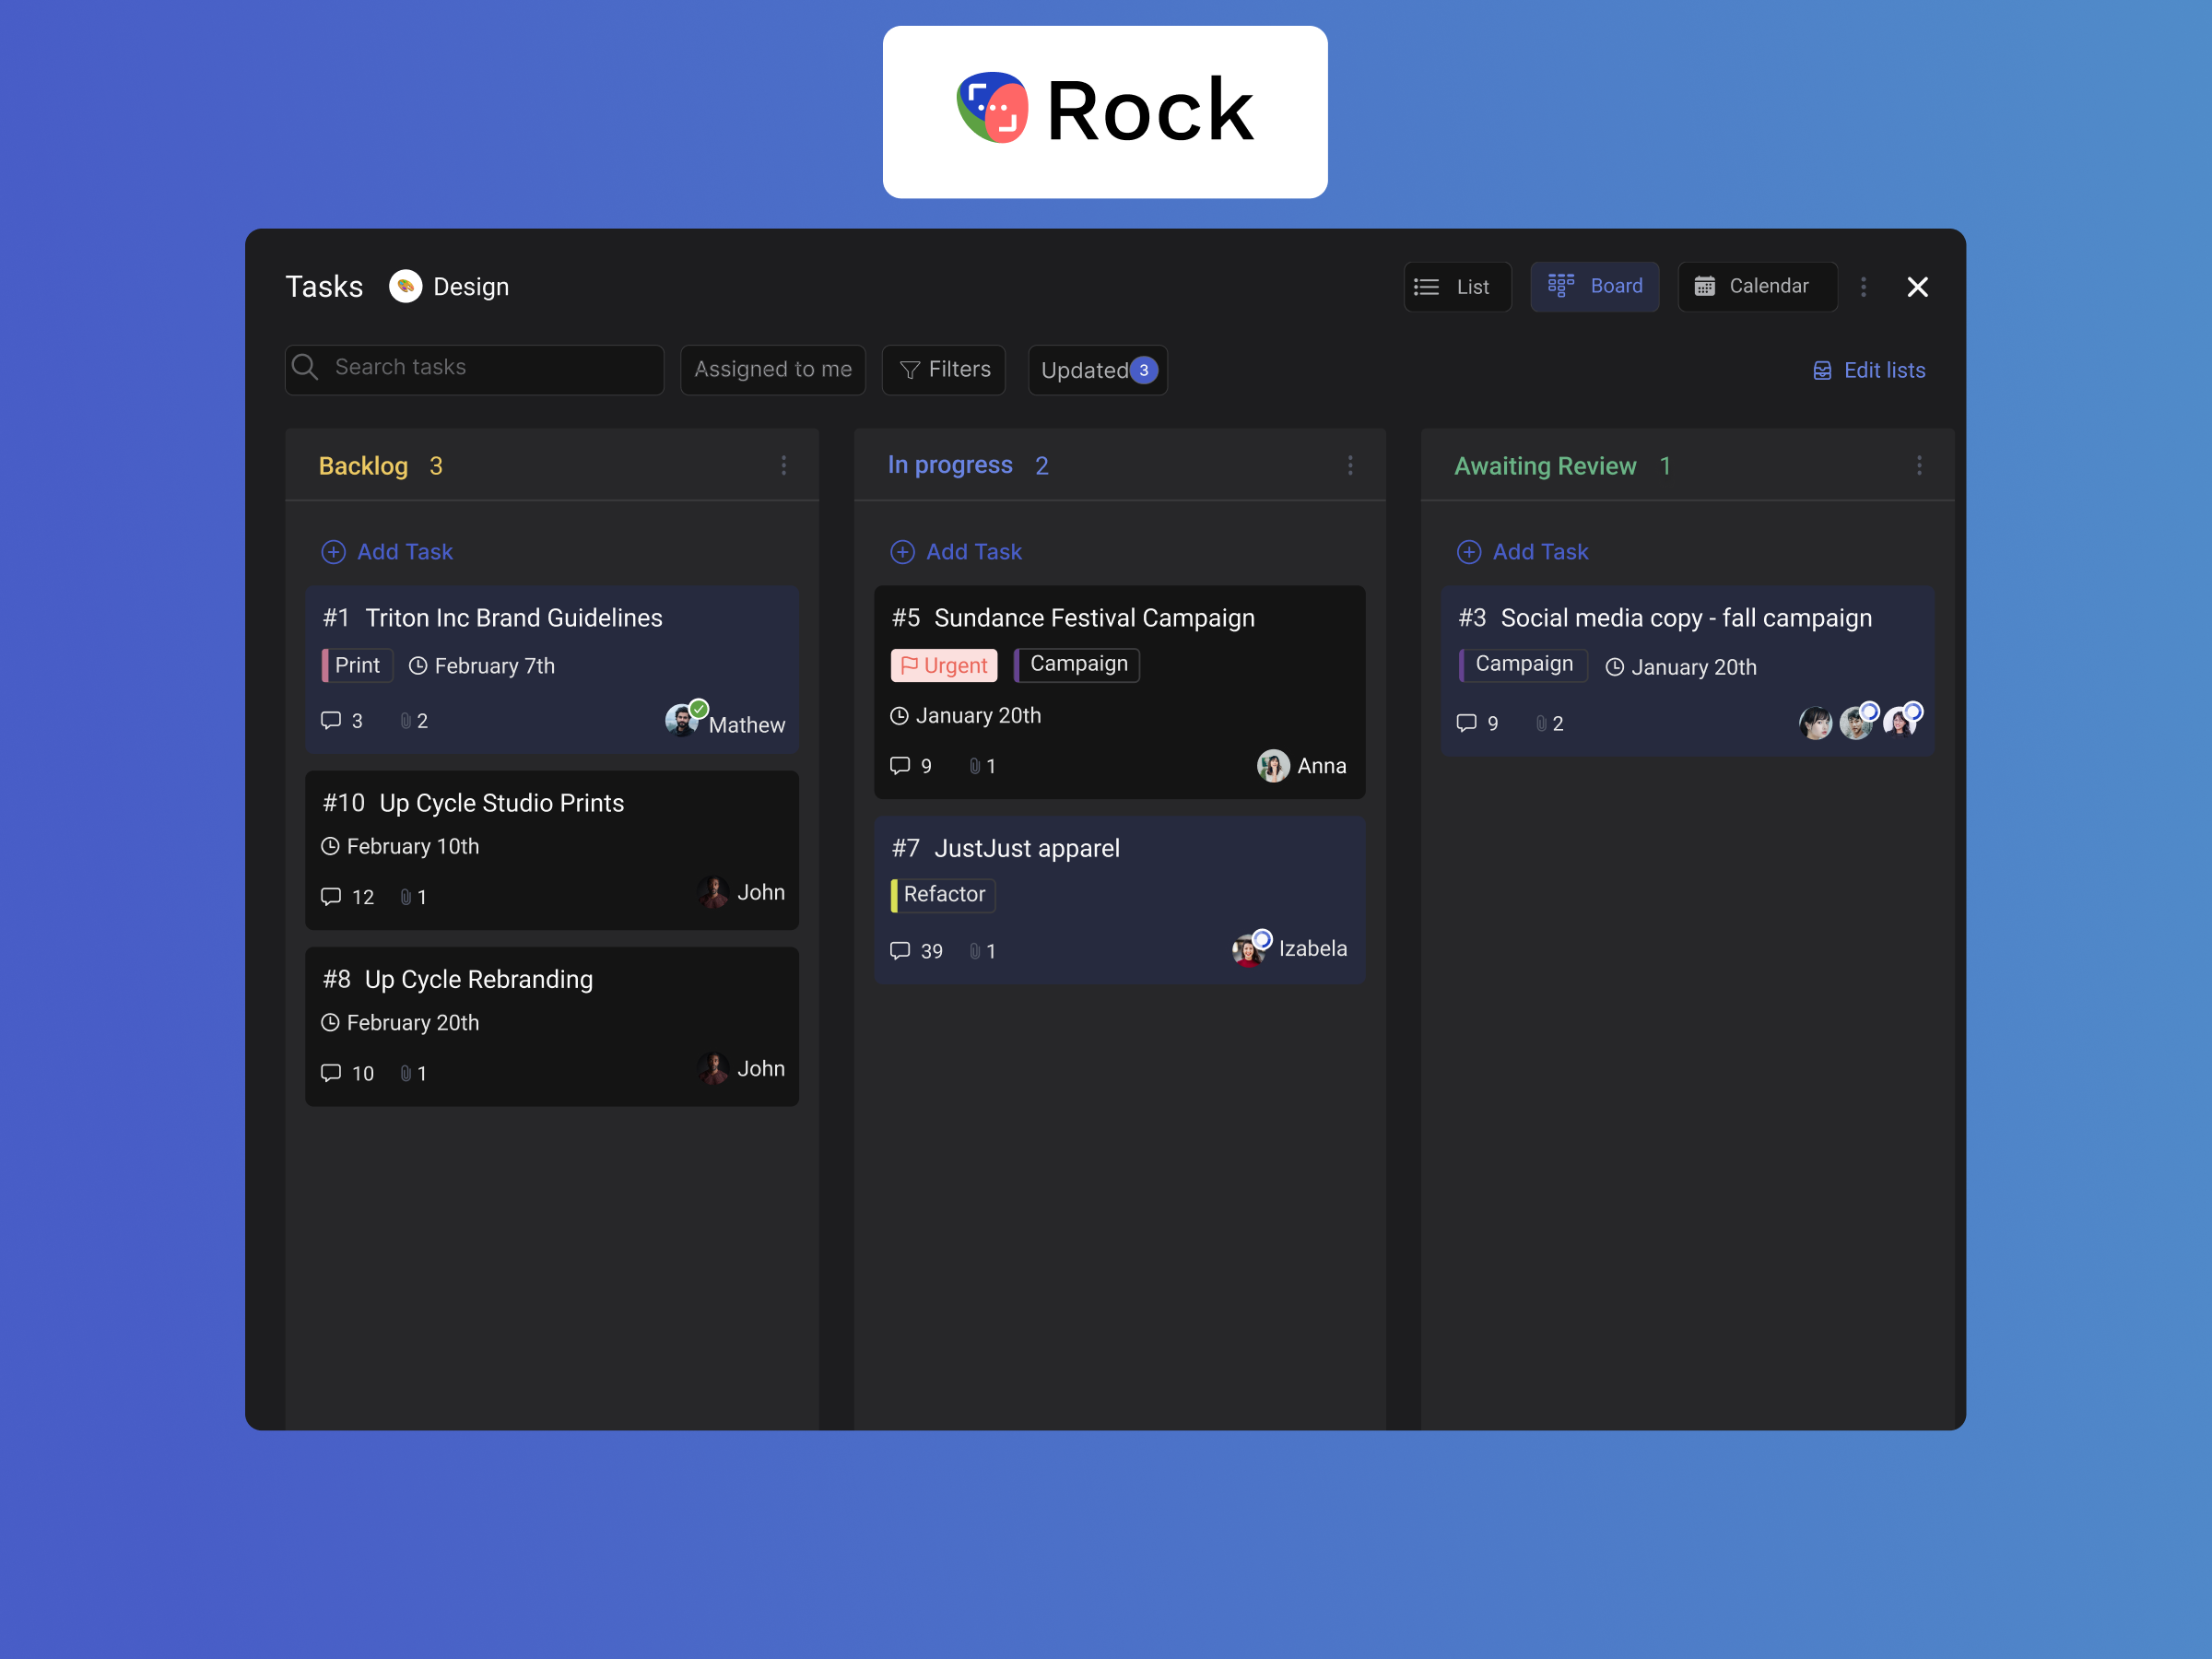The height and width of the screenshot is (1659, 2212).
Task: Click the attachment icon on Triton task
Action: (406, 720)
